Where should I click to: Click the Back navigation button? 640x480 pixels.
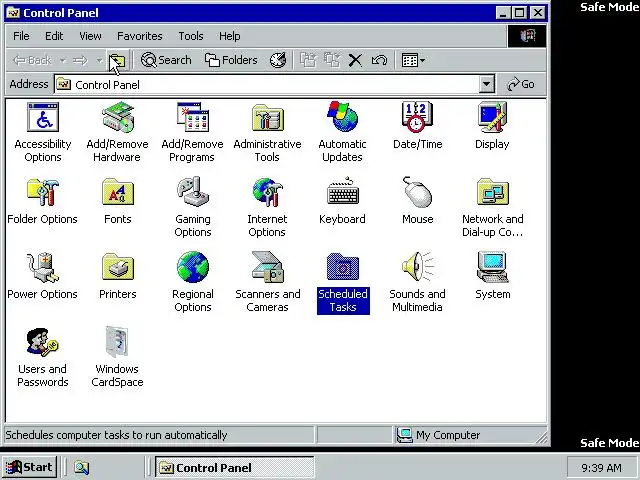tap(33, 61)
